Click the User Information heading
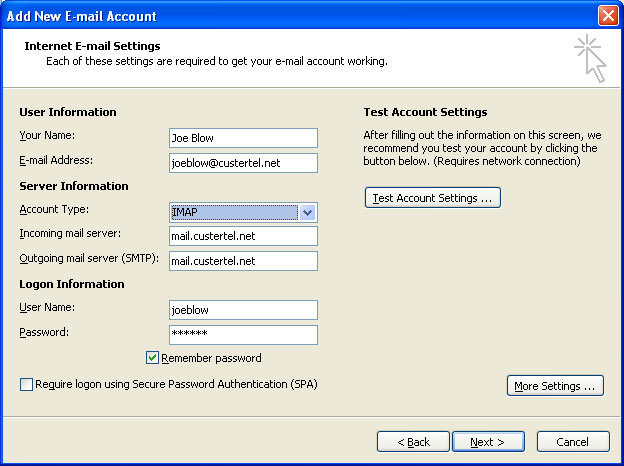 [68, 112]
